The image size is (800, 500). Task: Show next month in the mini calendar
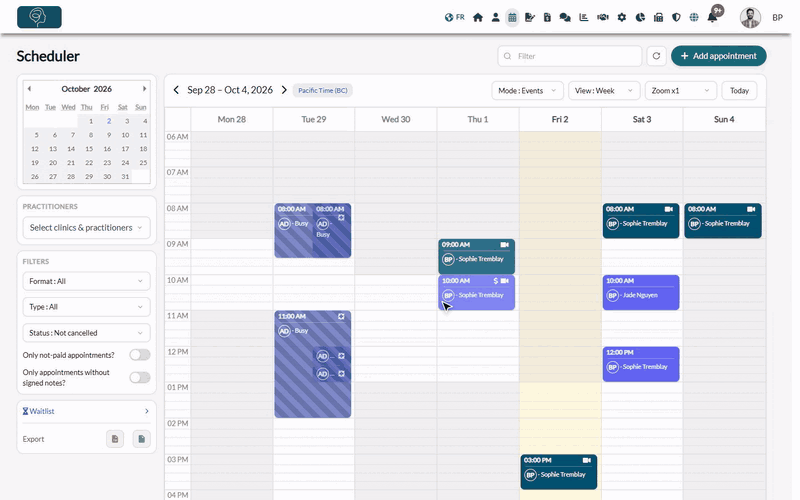pyautogui.click(x=144, y=89)
